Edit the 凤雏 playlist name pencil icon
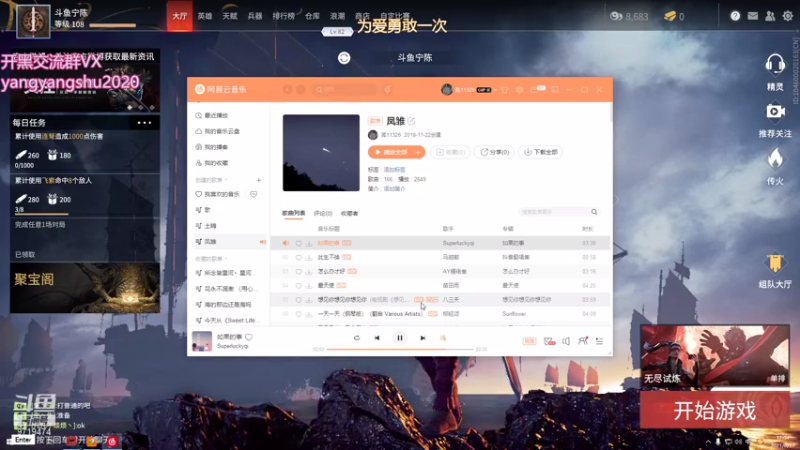Screen dimensions: 800x450 point(411,121)
